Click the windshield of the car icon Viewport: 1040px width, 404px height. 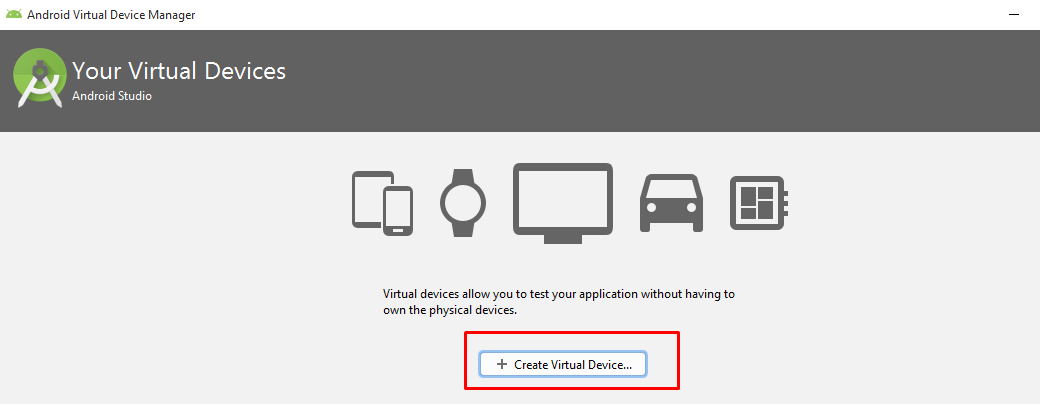click(x=671, y=187)
